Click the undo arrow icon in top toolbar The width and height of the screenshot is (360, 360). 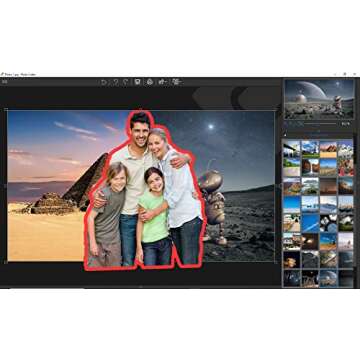point(104,82)
